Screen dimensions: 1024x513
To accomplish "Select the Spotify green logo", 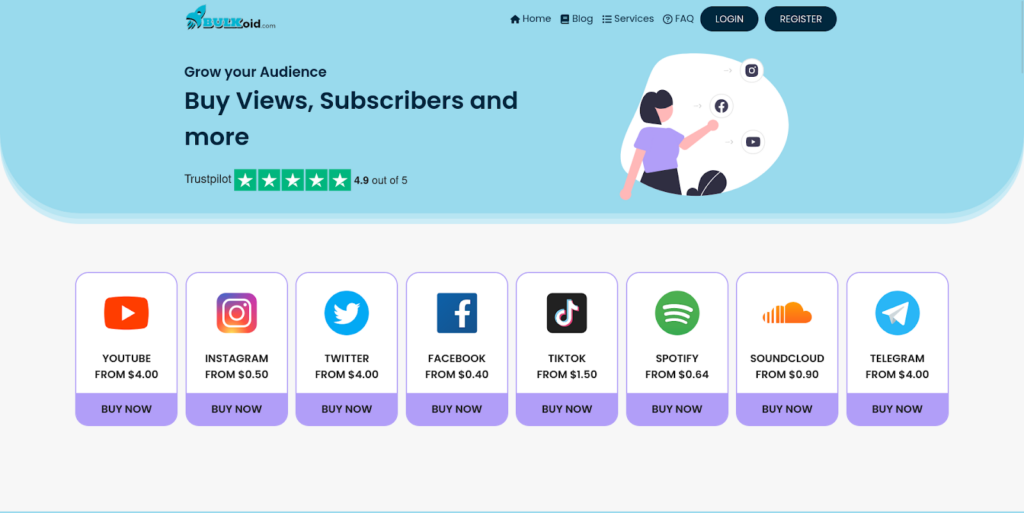I will point(677,313).
